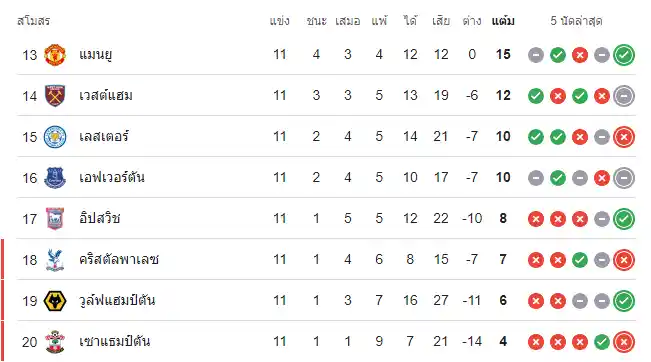
Task: Click the Wolverhampton wolf-head crest
Action: click(55, 301)
